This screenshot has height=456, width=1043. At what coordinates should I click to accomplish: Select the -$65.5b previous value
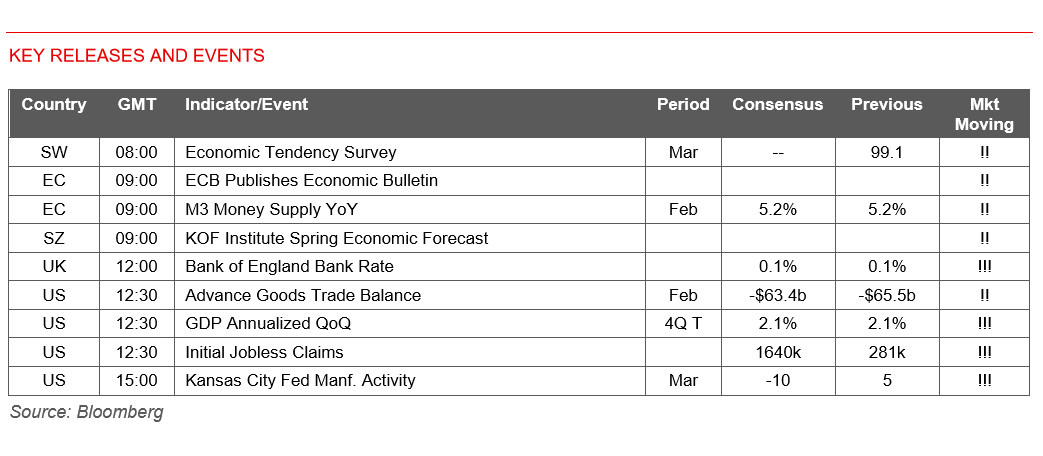tap(886, 296)
